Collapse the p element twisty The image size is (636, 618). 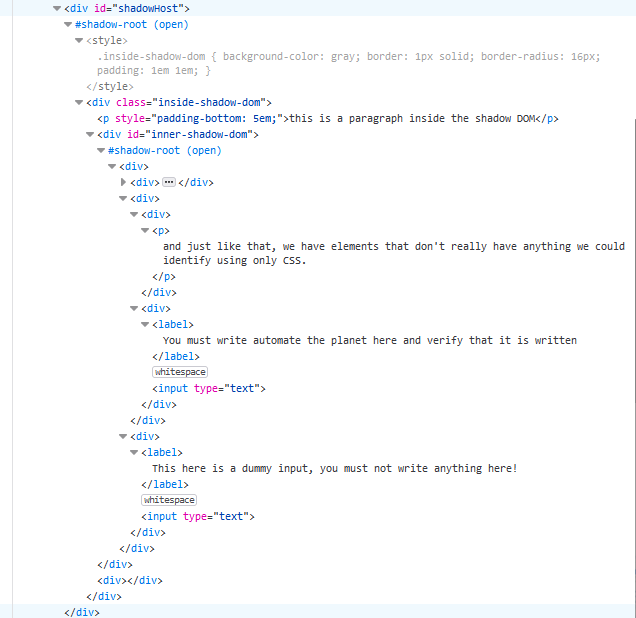(x=145, y=230)
